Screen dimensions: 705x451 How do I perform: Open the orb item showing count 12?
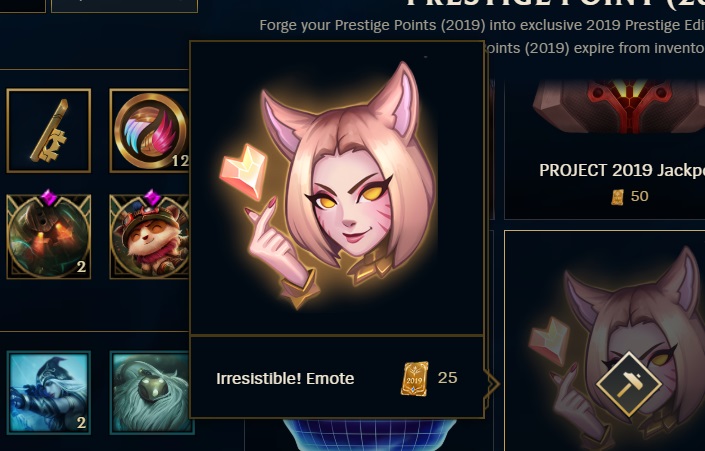[150, 130]
